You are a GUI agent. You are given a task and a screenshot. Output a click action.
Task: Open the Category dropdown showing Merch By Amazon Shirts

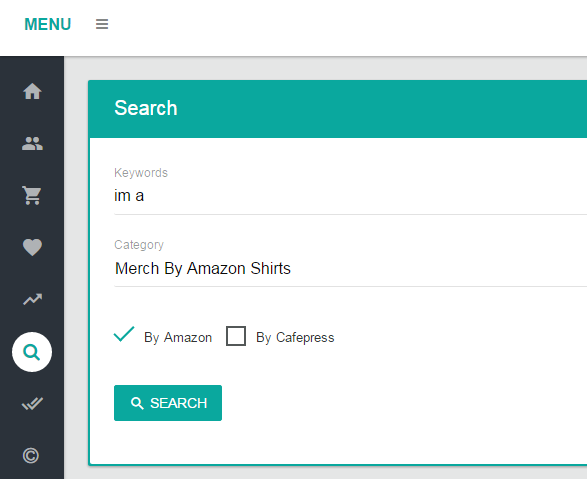350,268
